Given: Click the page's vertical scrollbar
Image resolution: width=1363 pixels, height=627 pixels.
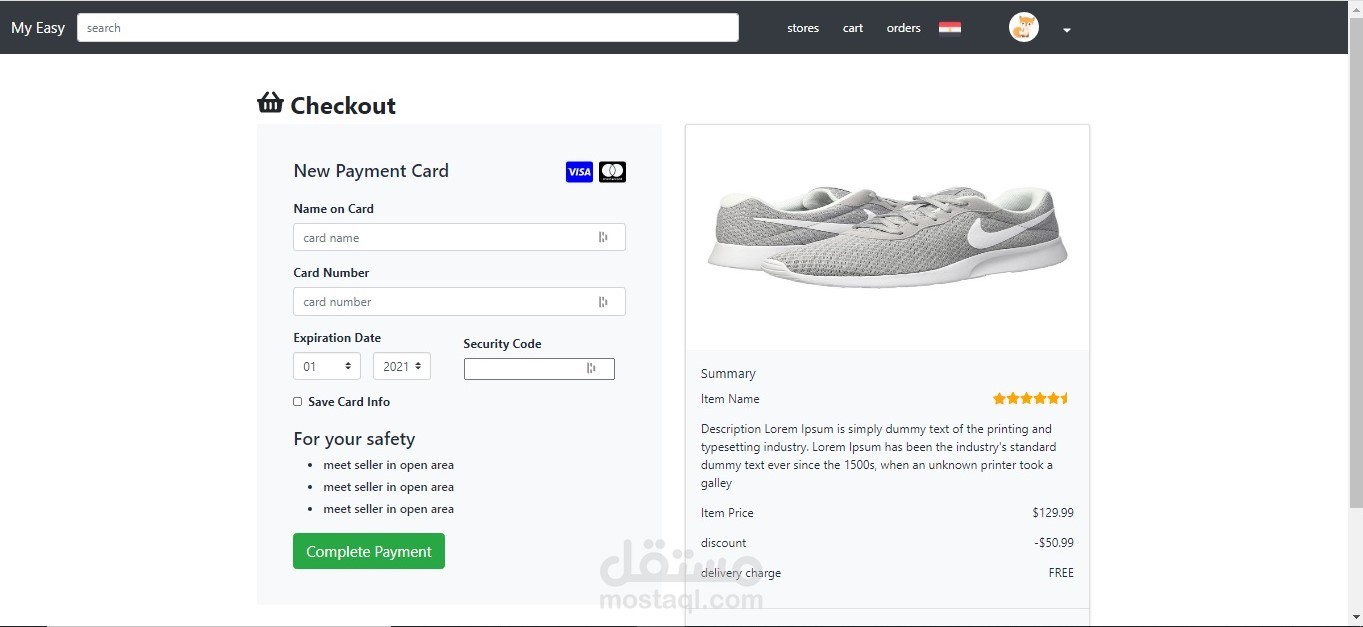Looking at the screenshot, I should 1355,300.
